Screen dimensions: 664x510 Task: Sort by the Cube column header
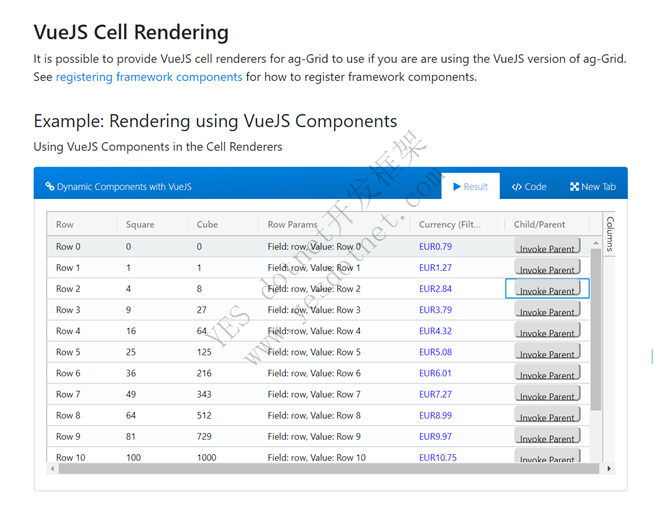(207, 225)
